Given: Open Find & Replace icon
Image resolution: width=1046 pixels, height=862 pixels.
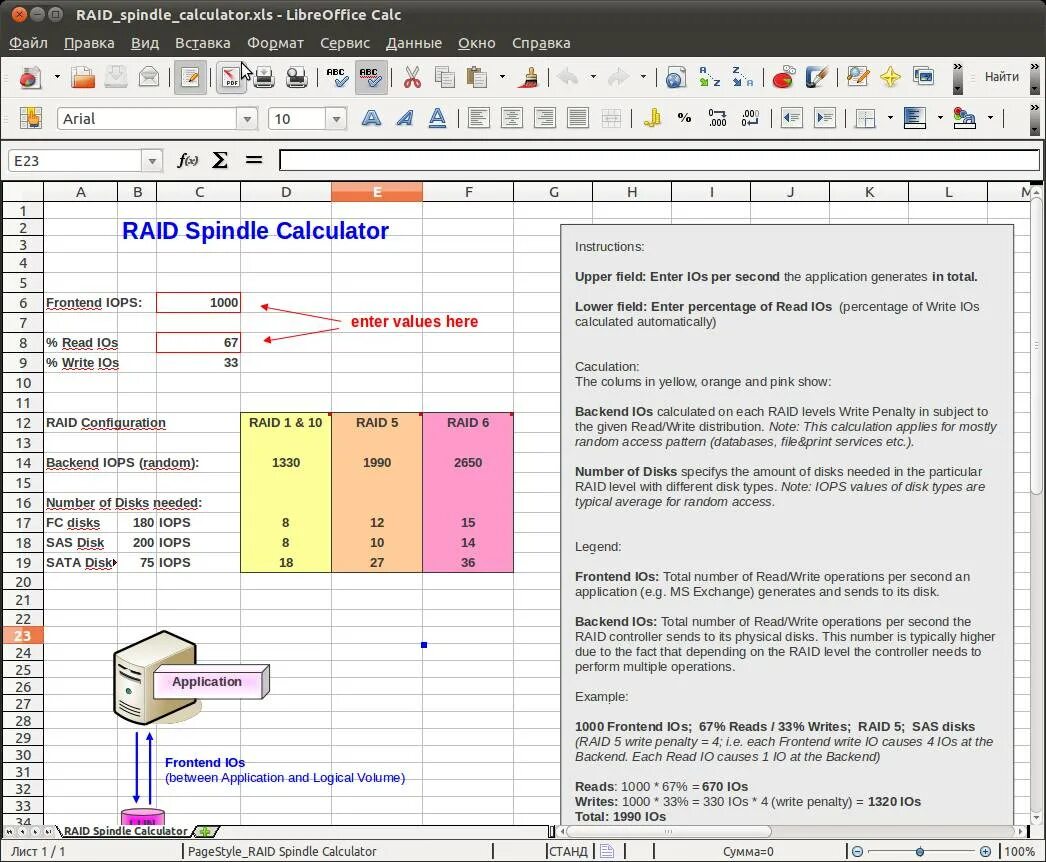Looking at the screenshot, I should tap(858, 77).
